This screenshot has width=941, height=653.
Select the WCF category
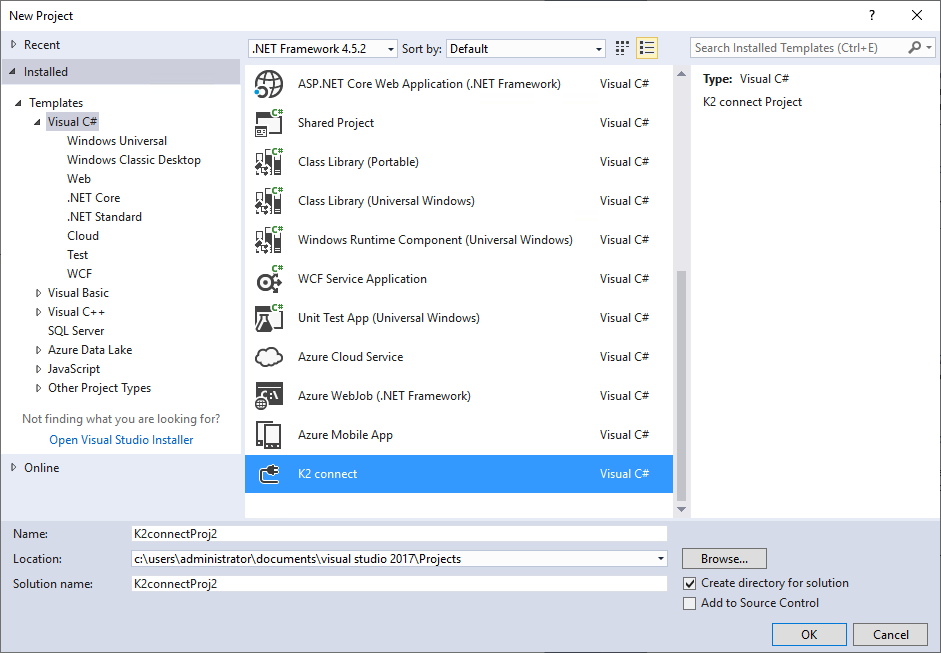pos(79,274)
